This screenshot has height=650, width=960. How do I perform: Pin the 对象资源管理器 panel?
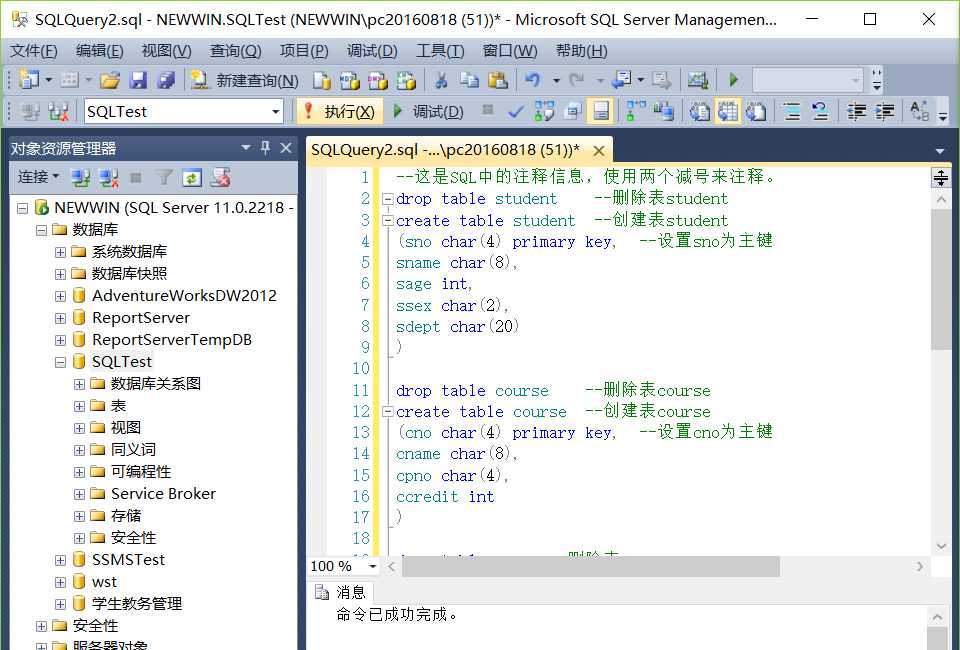(x=266, y=148)
